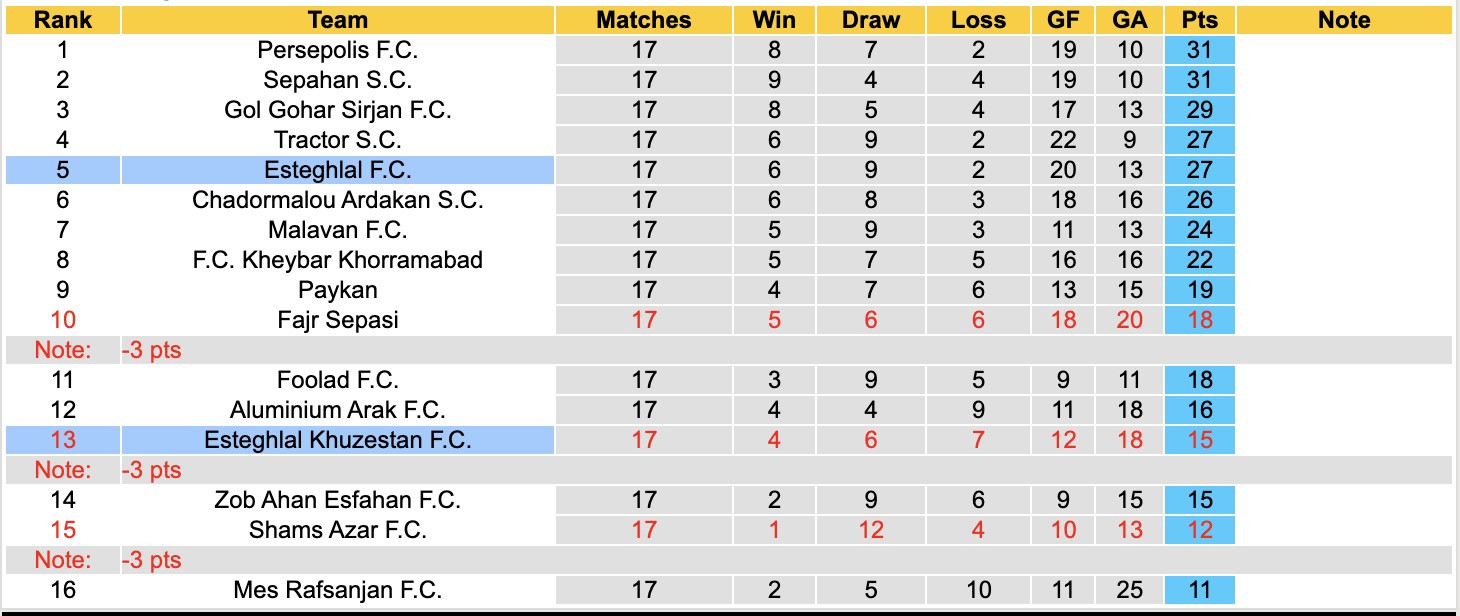Image resolution: width=1460 pixels, height=616 pixels.
Task: Click the Team column header
Action: point(338,20)
